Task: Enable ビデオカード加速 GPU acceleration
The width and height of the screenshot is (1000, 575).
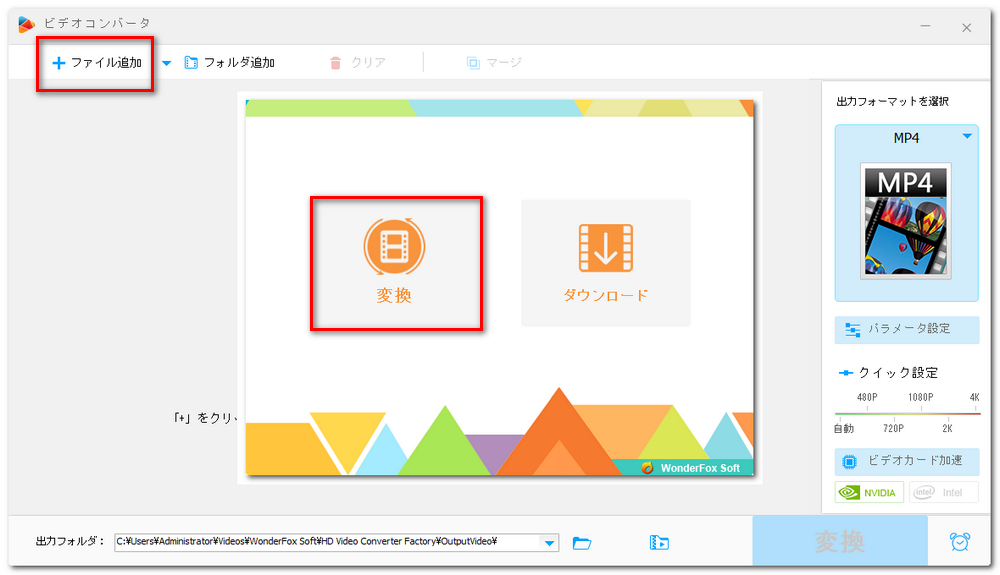Action: [907, 461]
